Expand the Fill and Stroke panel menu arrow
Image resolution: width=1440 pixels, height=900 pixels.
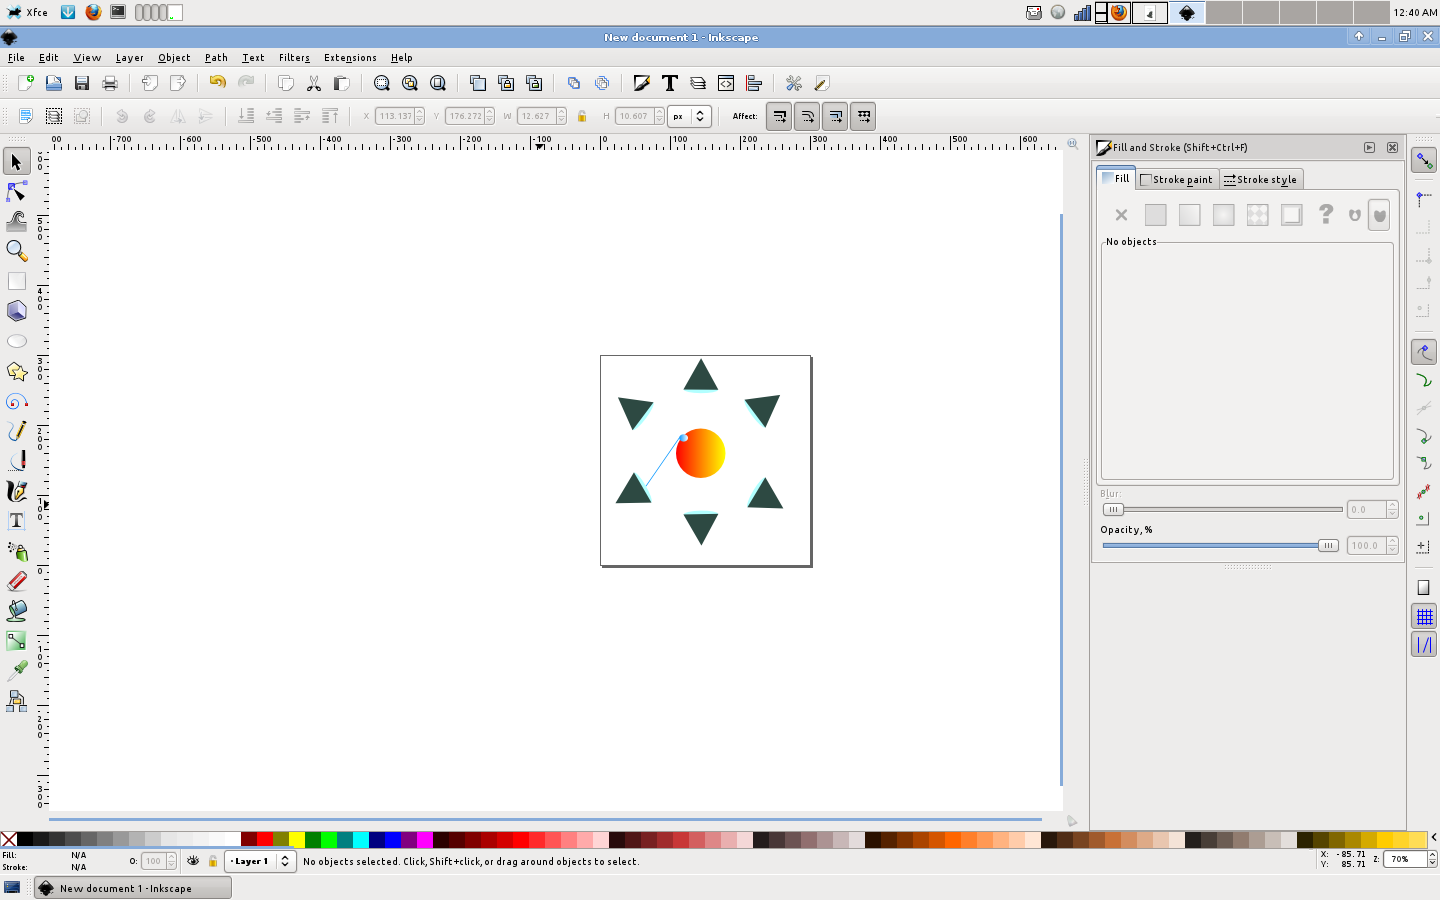(1369, 147)
